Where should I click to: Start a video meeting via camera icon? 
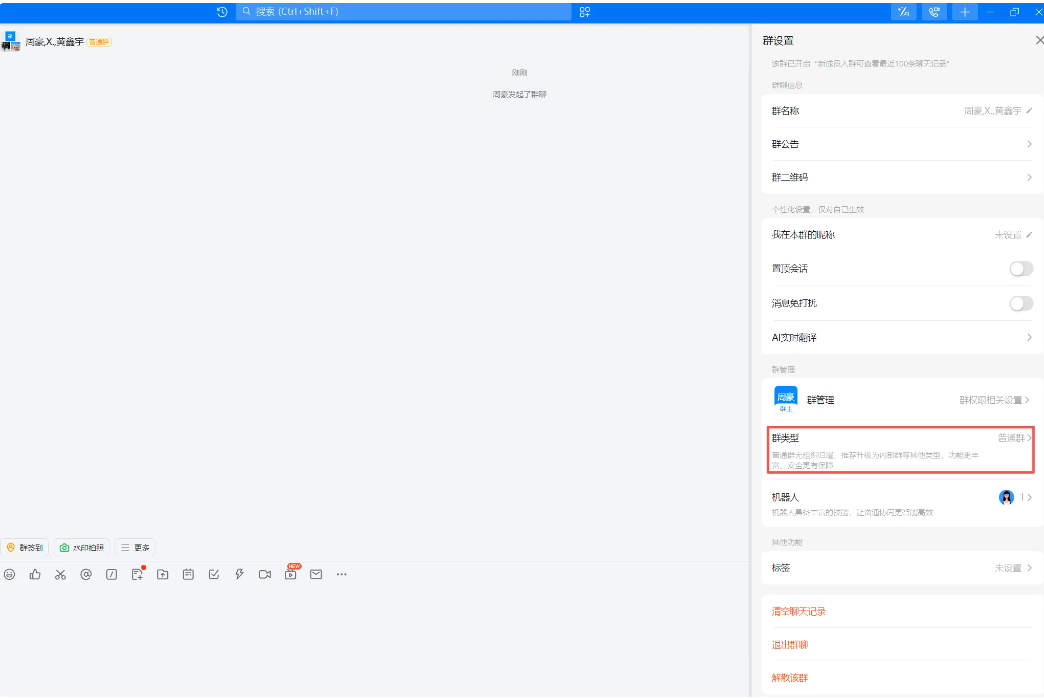pyautogui.click(x=265, y=575)
